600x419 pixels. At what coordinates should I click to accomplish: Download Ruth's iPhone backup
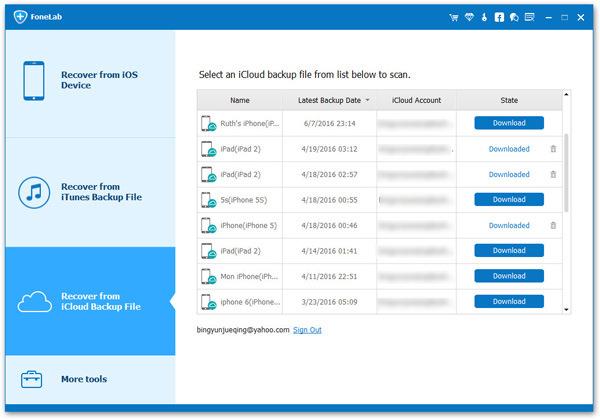click(x=509, y=123)
